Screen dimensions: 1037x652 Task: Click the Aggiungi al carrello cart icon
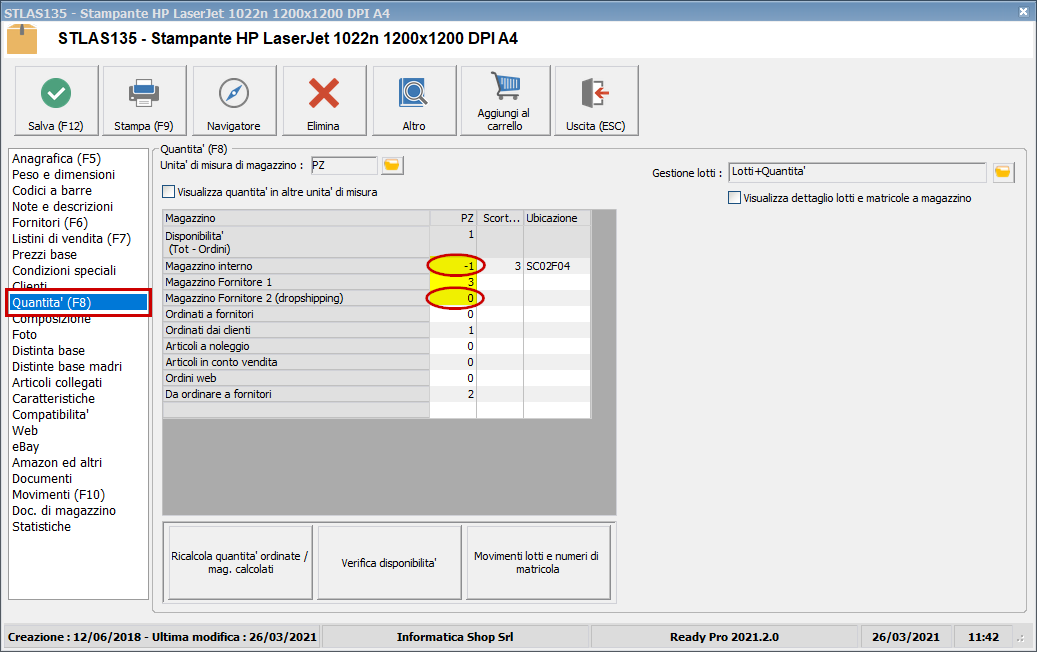coord(504,99)
